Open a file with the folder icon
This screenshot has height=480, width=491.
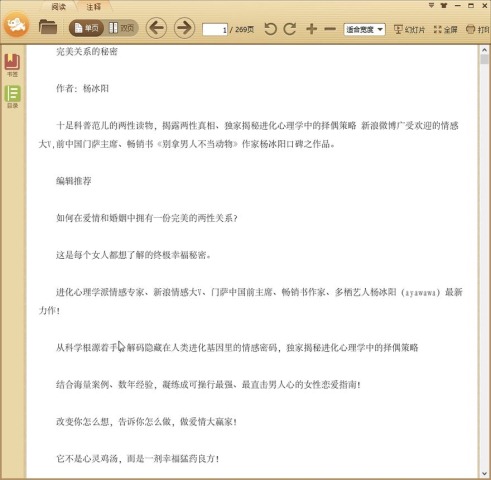(48, 27)
